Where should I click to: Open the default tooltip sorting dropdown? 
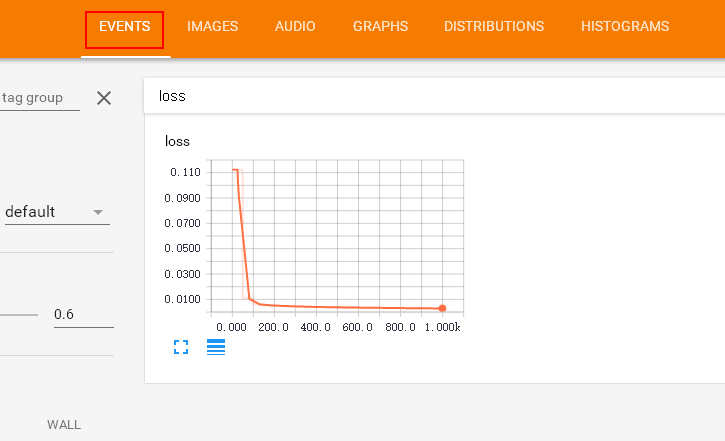coord(56,212)
